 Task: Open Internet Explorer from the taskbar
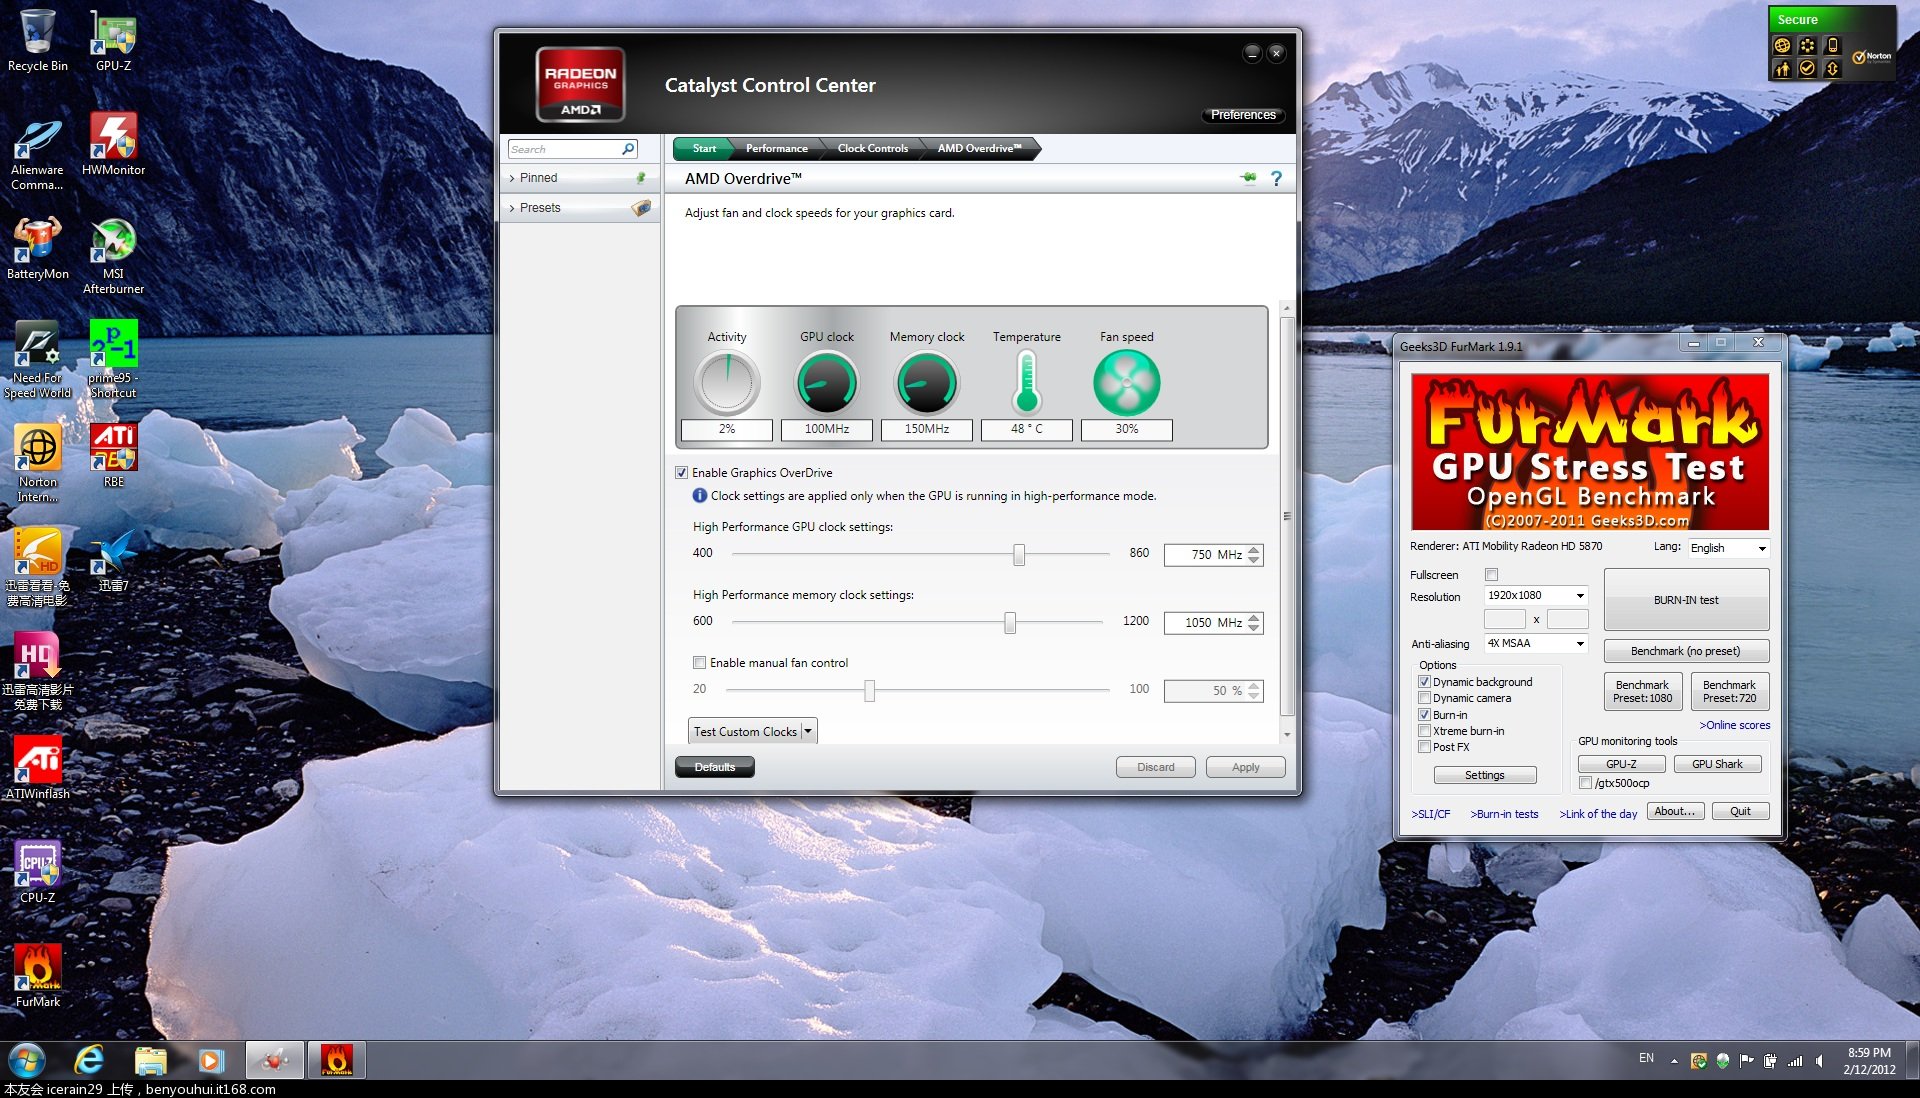89,1060
